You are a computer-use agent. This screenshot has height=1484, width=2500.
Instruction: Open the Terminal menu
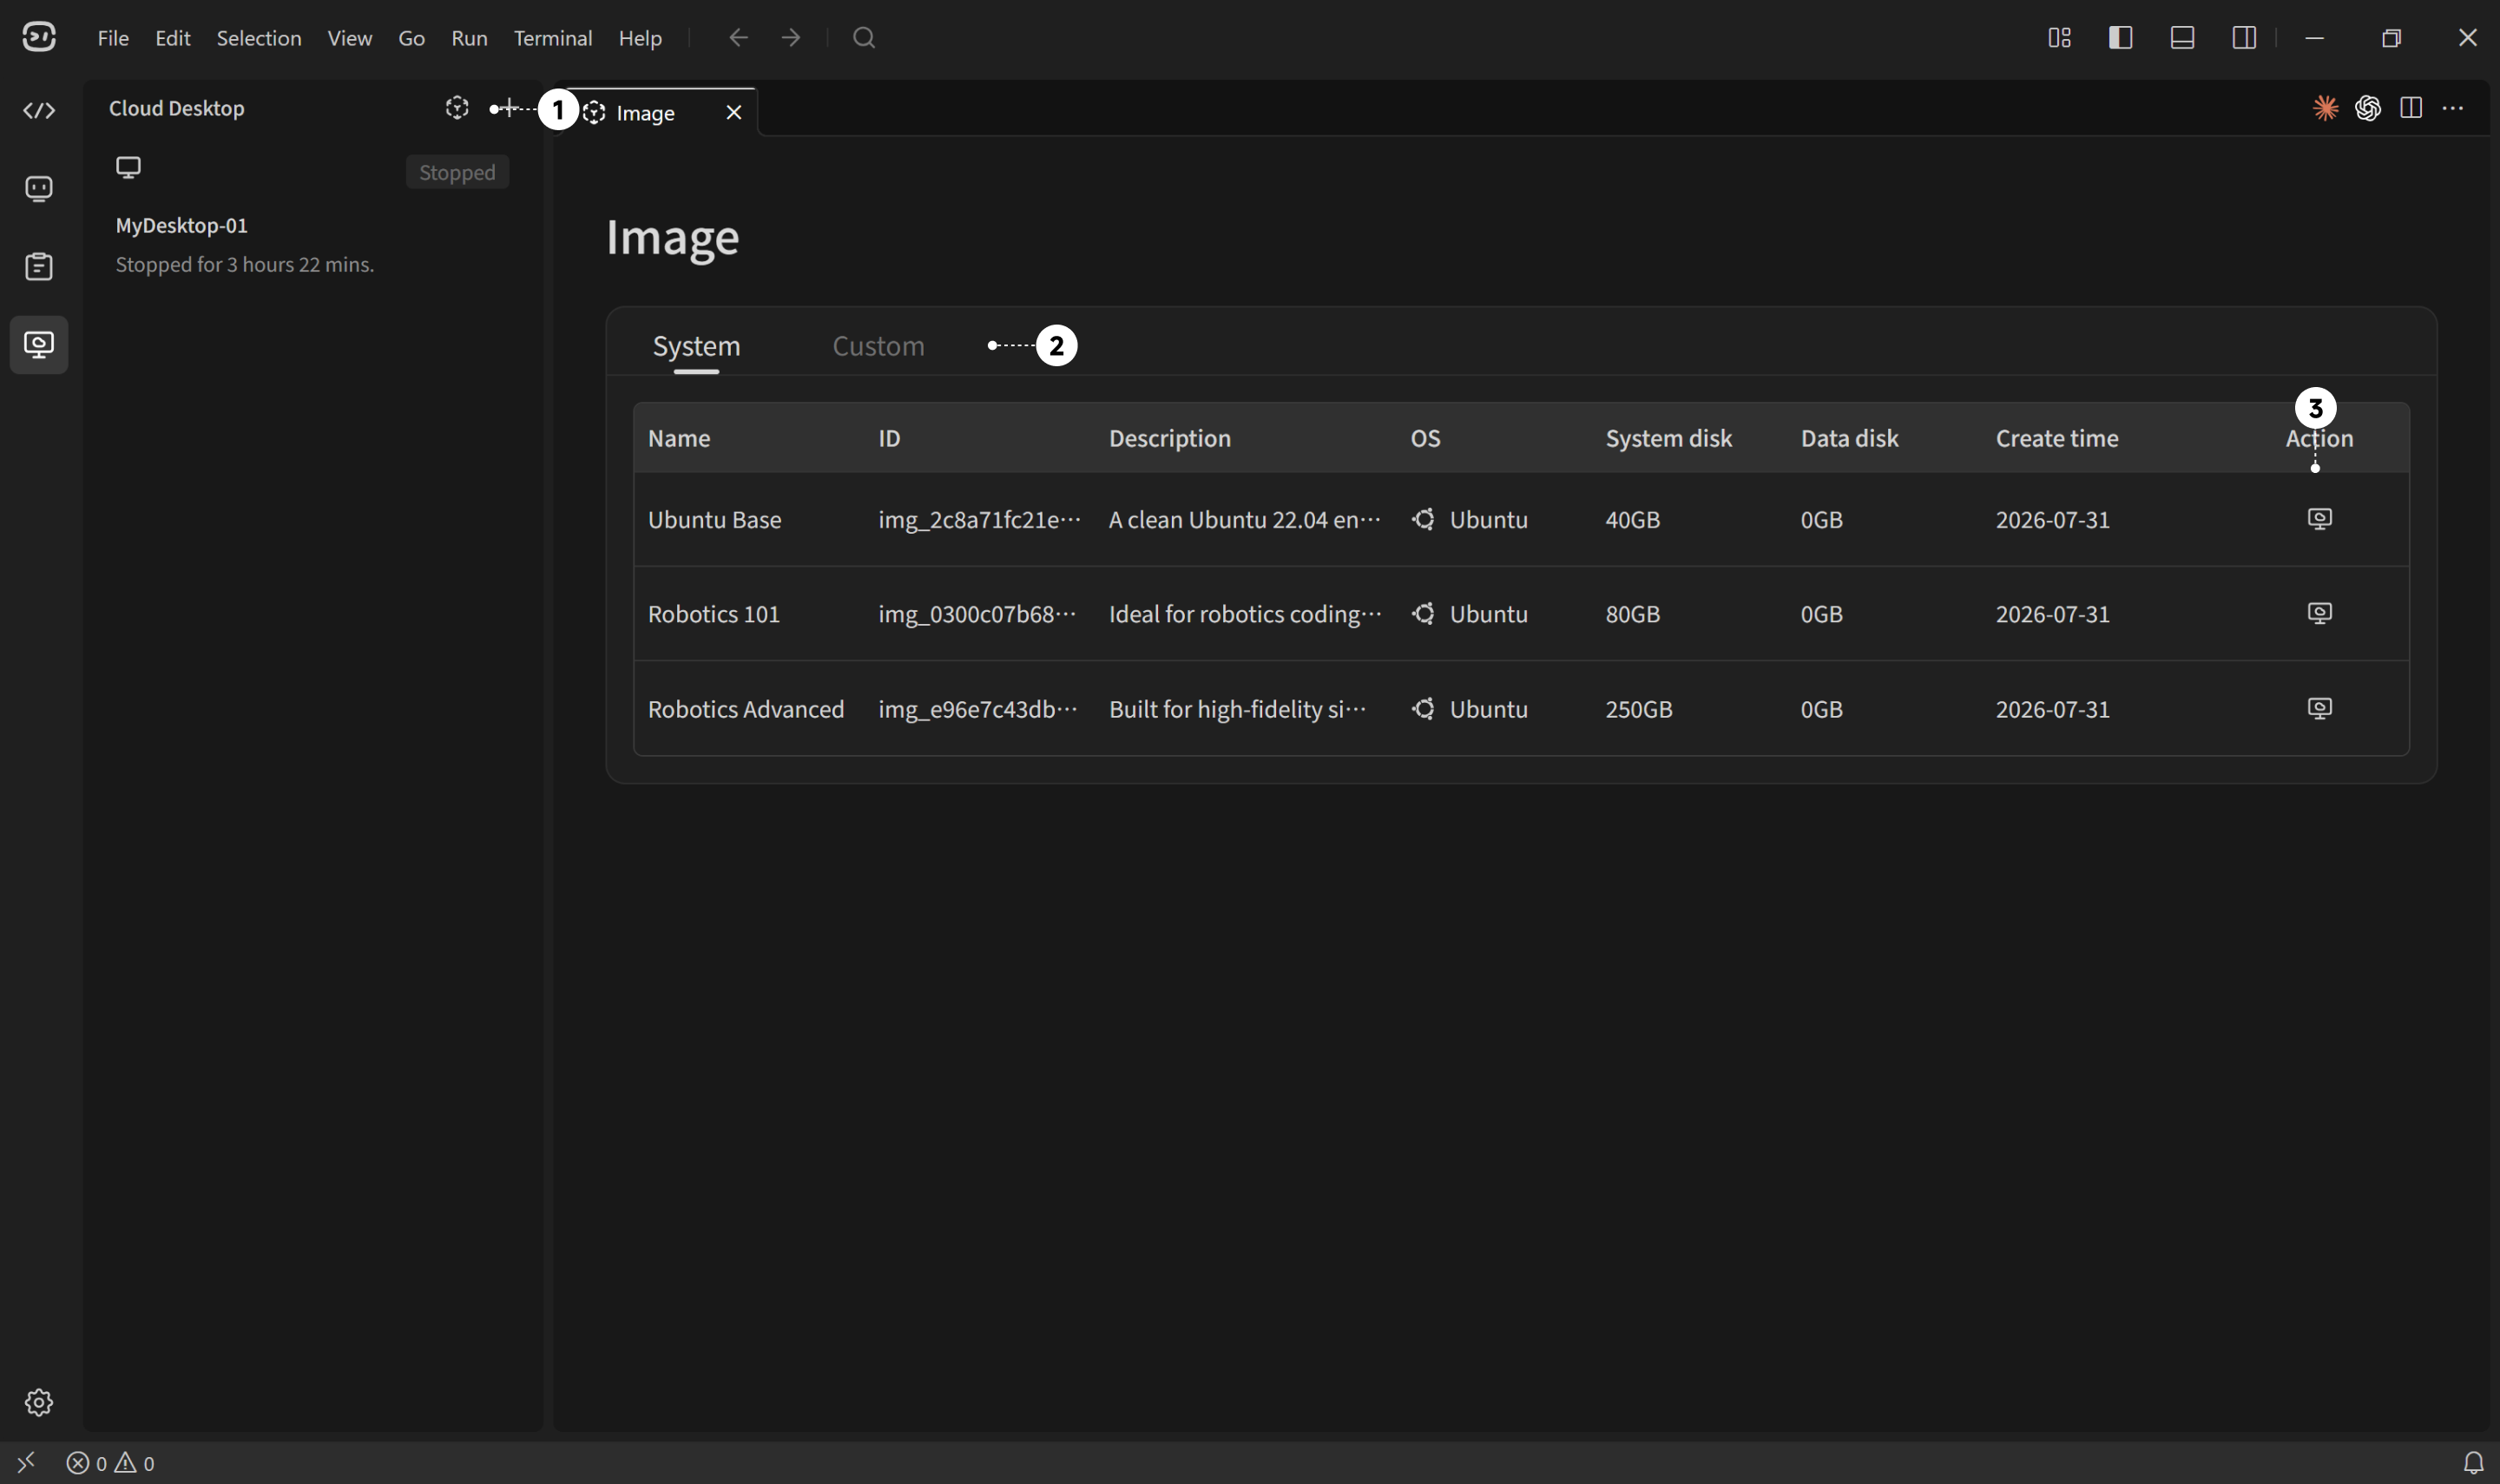[553, 38]
